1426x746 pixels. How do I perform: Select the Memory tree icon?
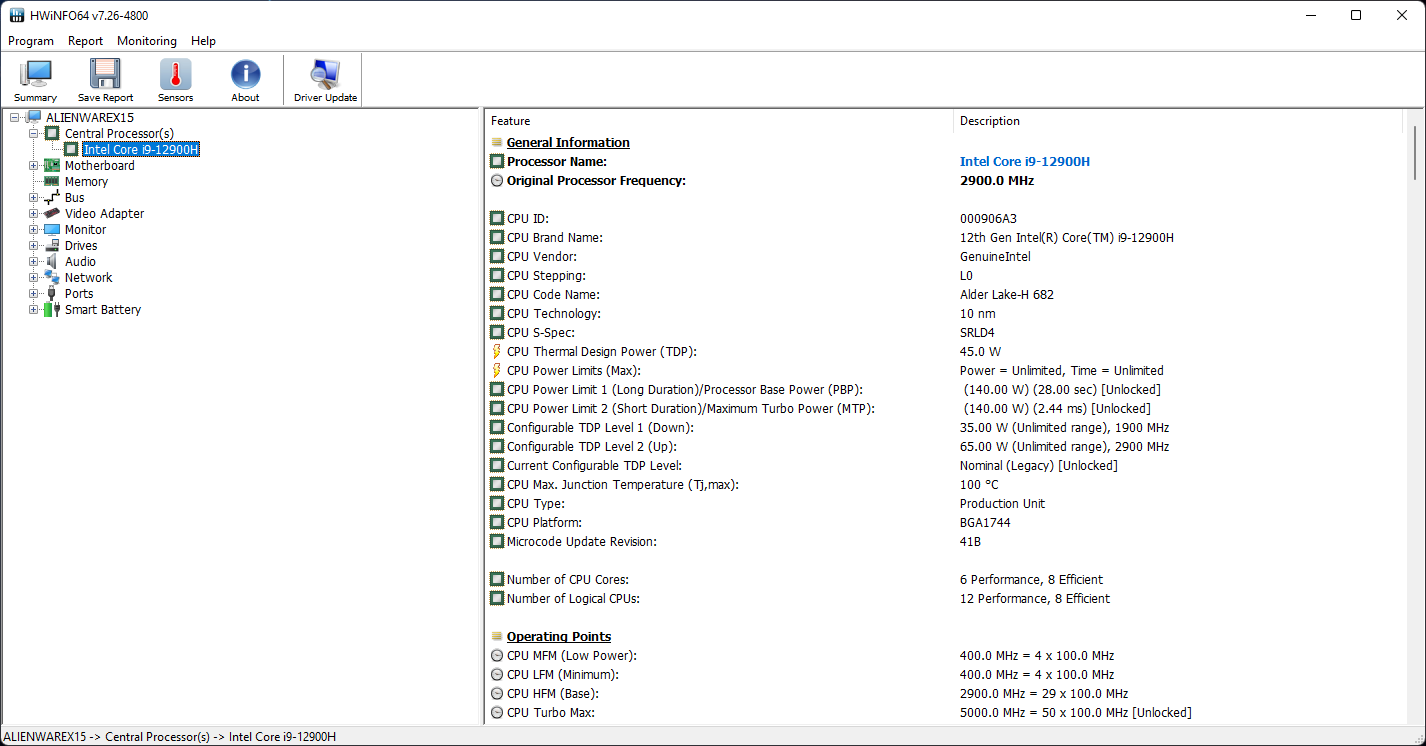point(52,182)
